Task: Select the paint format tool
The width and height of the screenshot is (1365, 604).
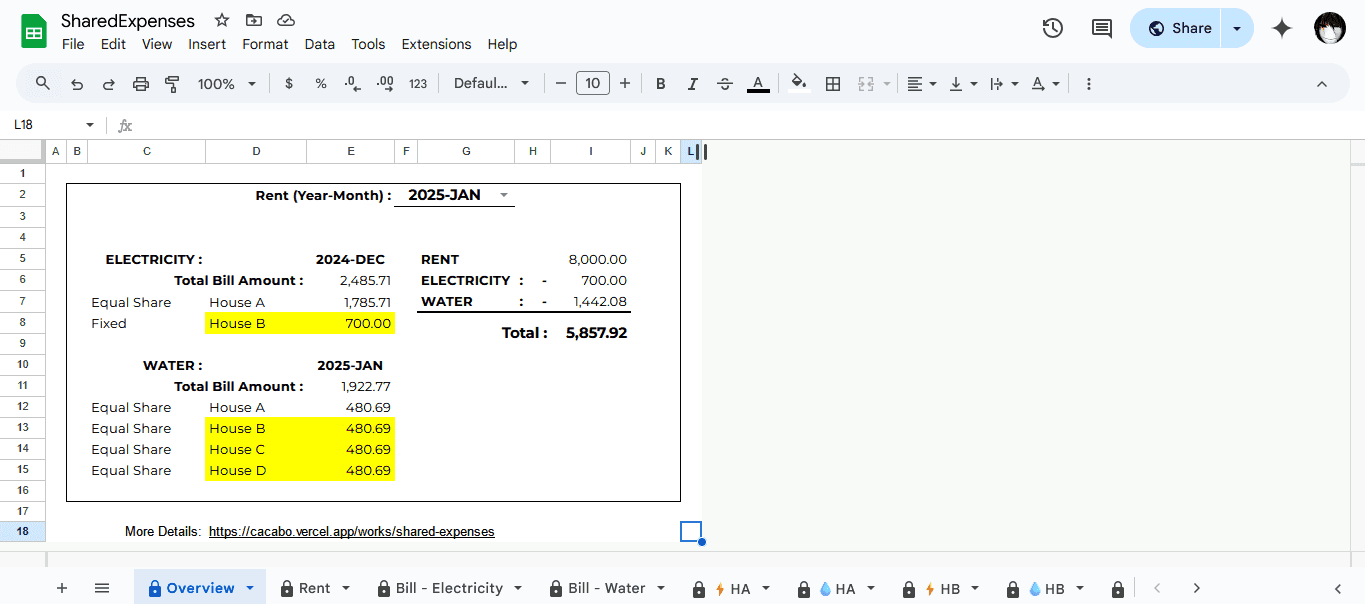Action: click(172, 84)
